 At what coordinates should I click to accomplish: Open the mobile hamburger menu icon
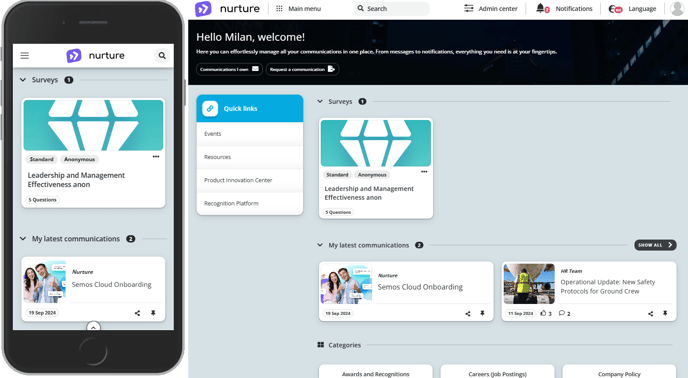[x=25, y=55]
